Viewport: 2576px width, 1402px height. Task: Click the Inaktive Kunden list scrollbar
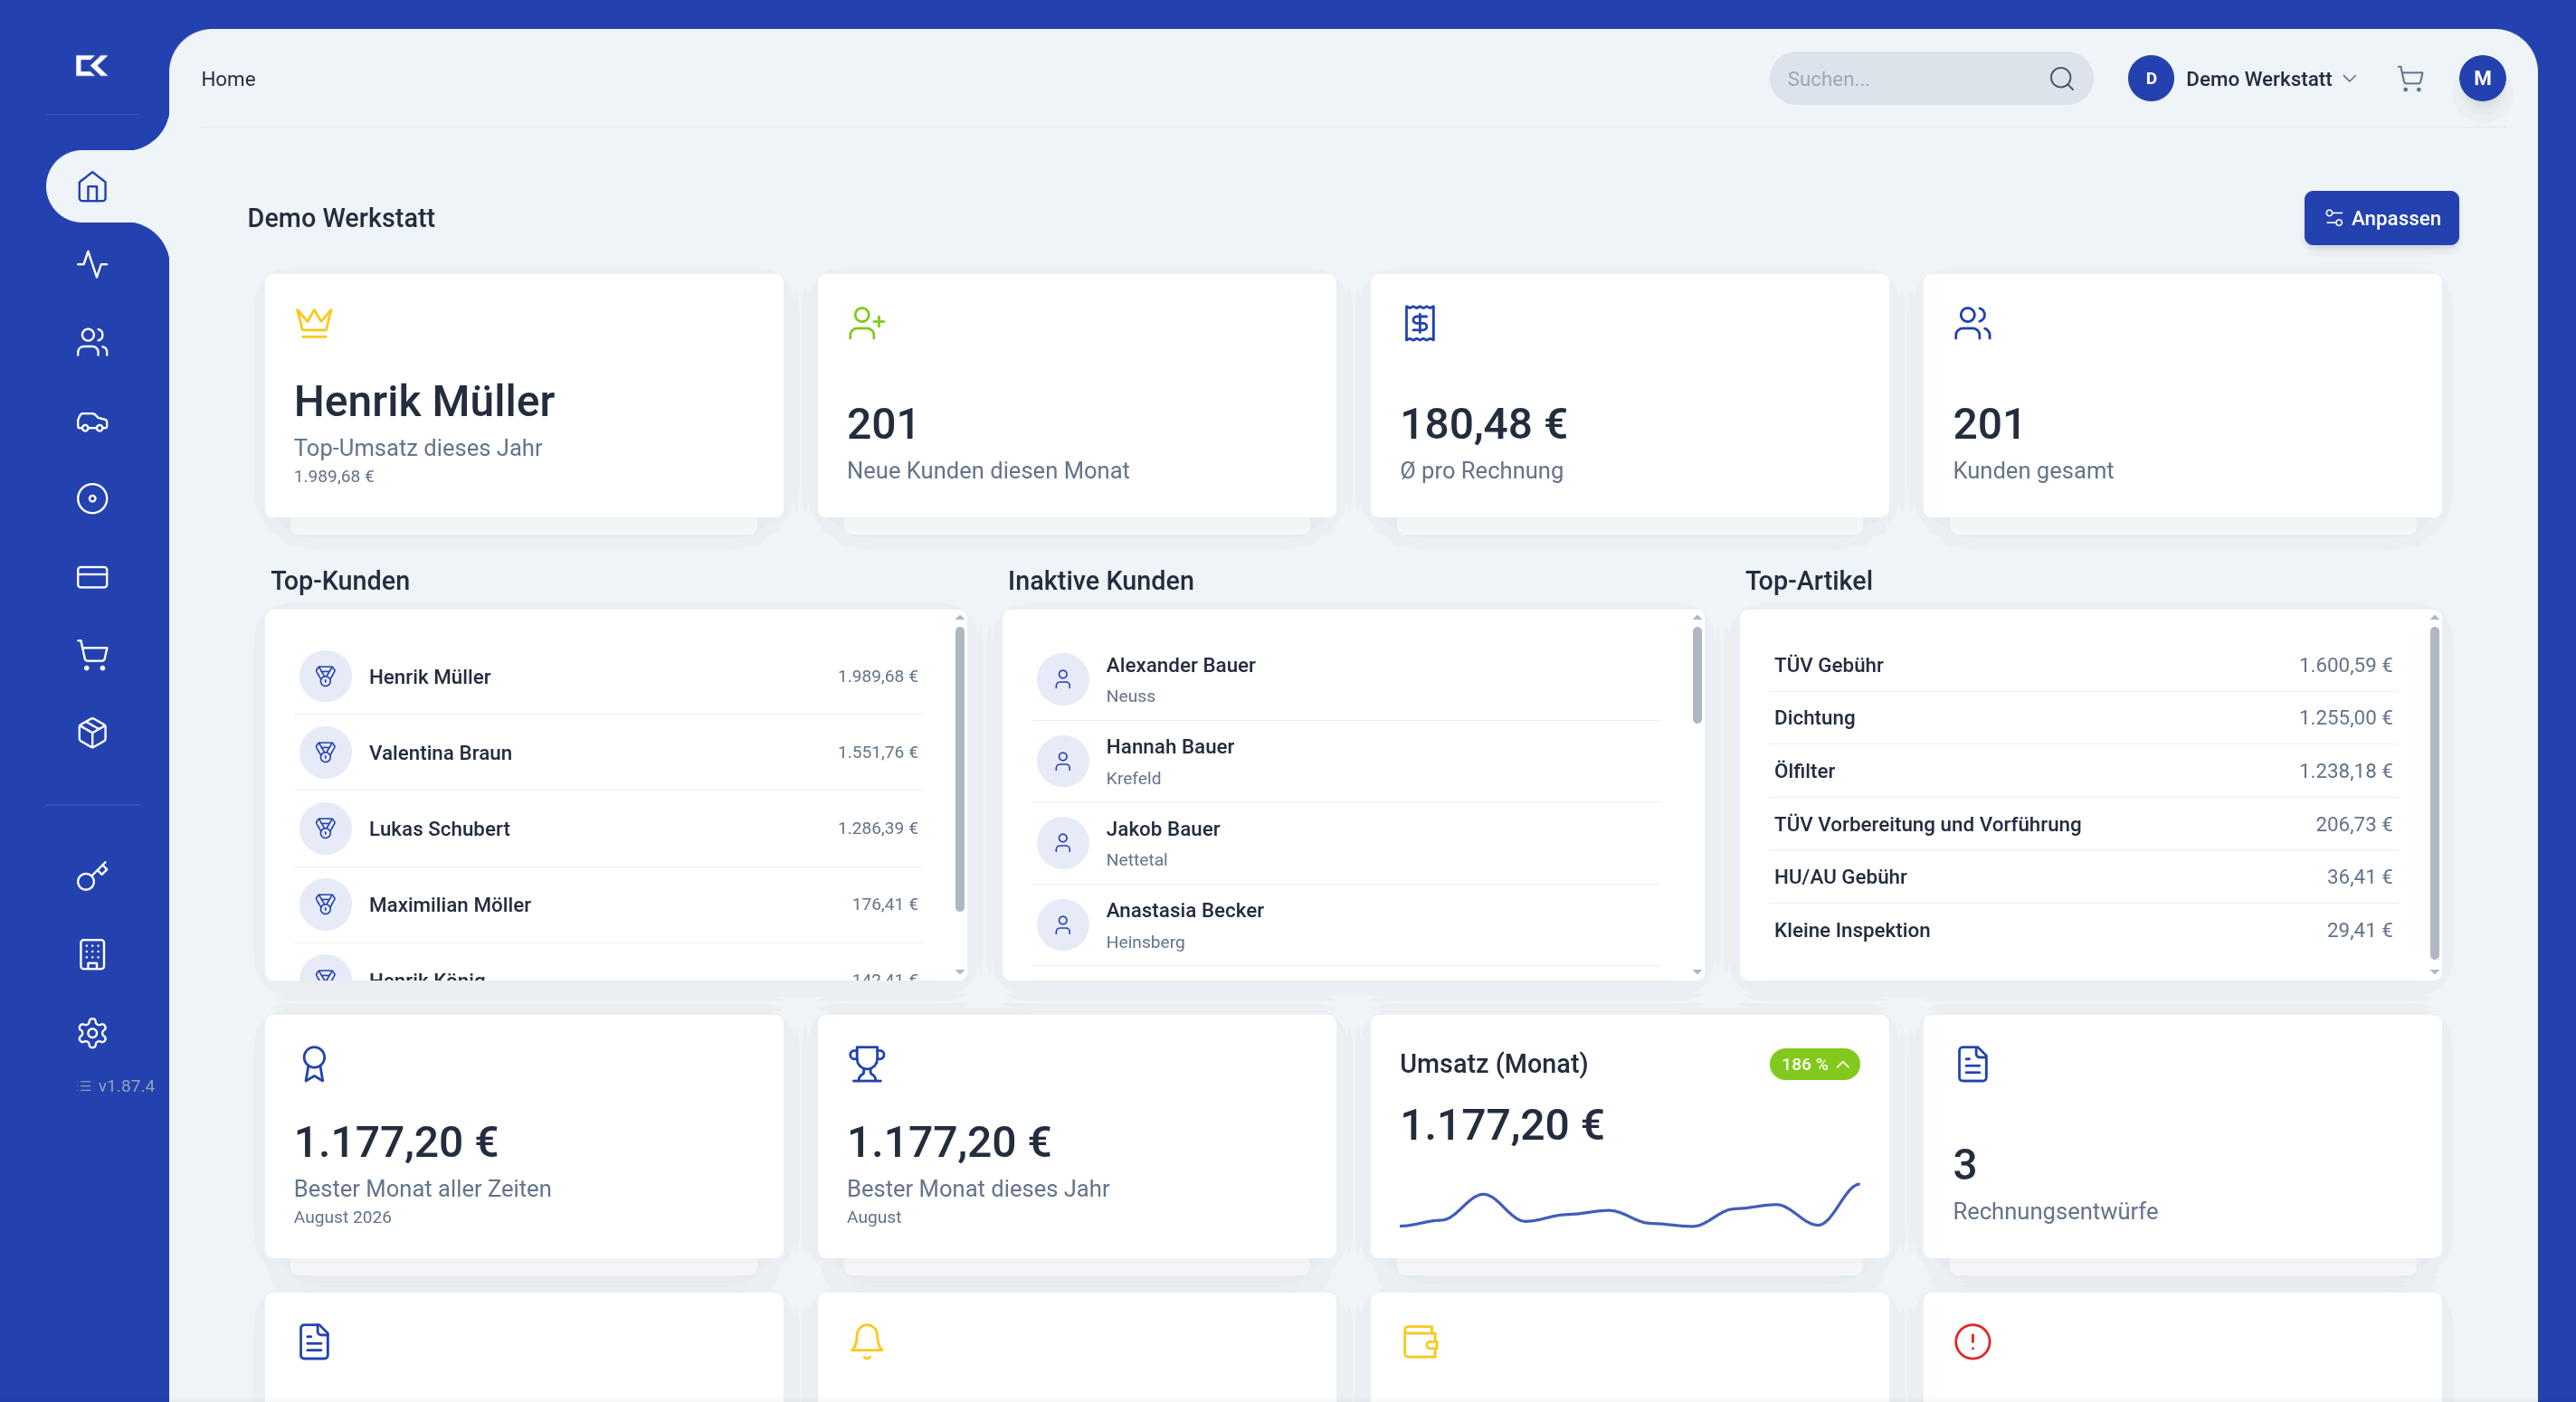(1696, 675)
